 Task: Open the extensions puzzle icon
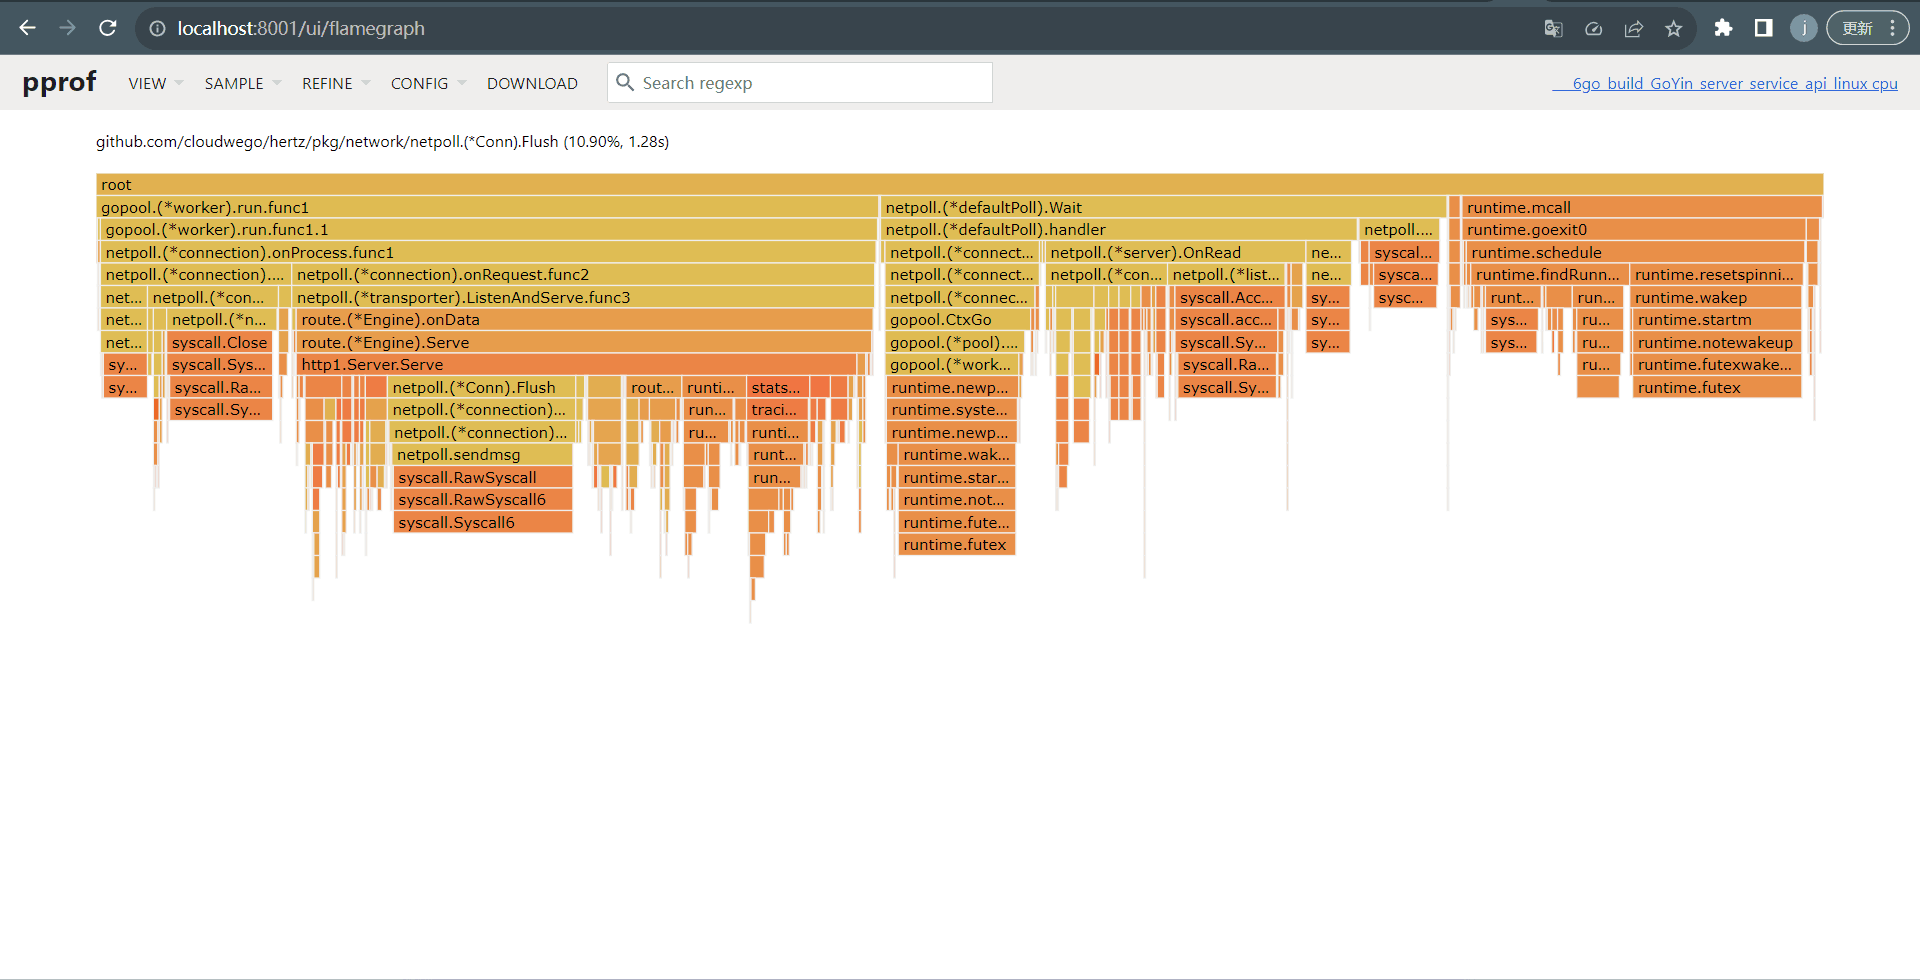click(1723, 28)
